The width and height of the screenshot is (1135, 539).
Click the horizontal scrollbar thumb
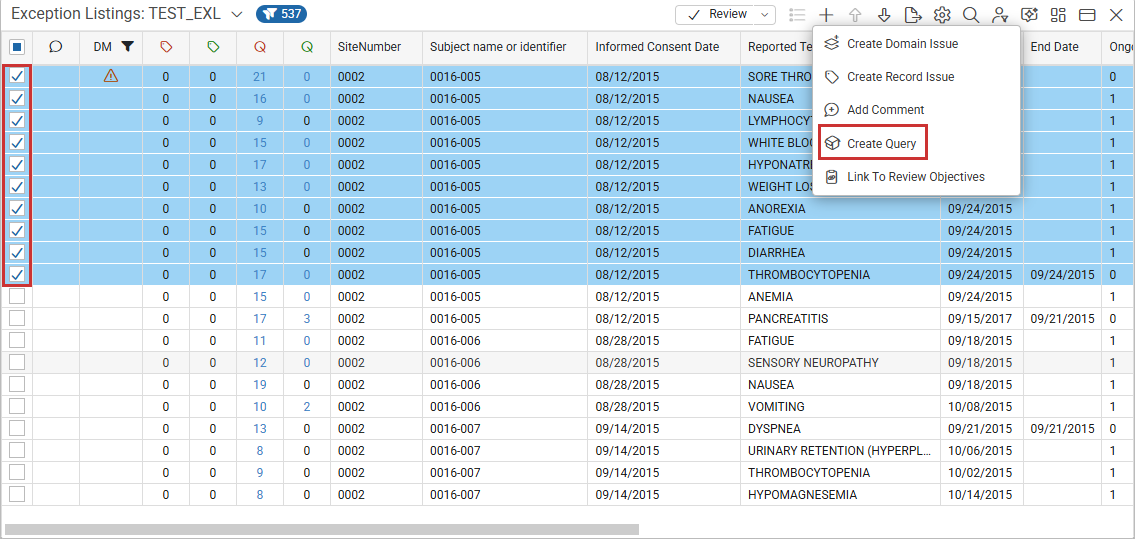[x=322, y=530]
